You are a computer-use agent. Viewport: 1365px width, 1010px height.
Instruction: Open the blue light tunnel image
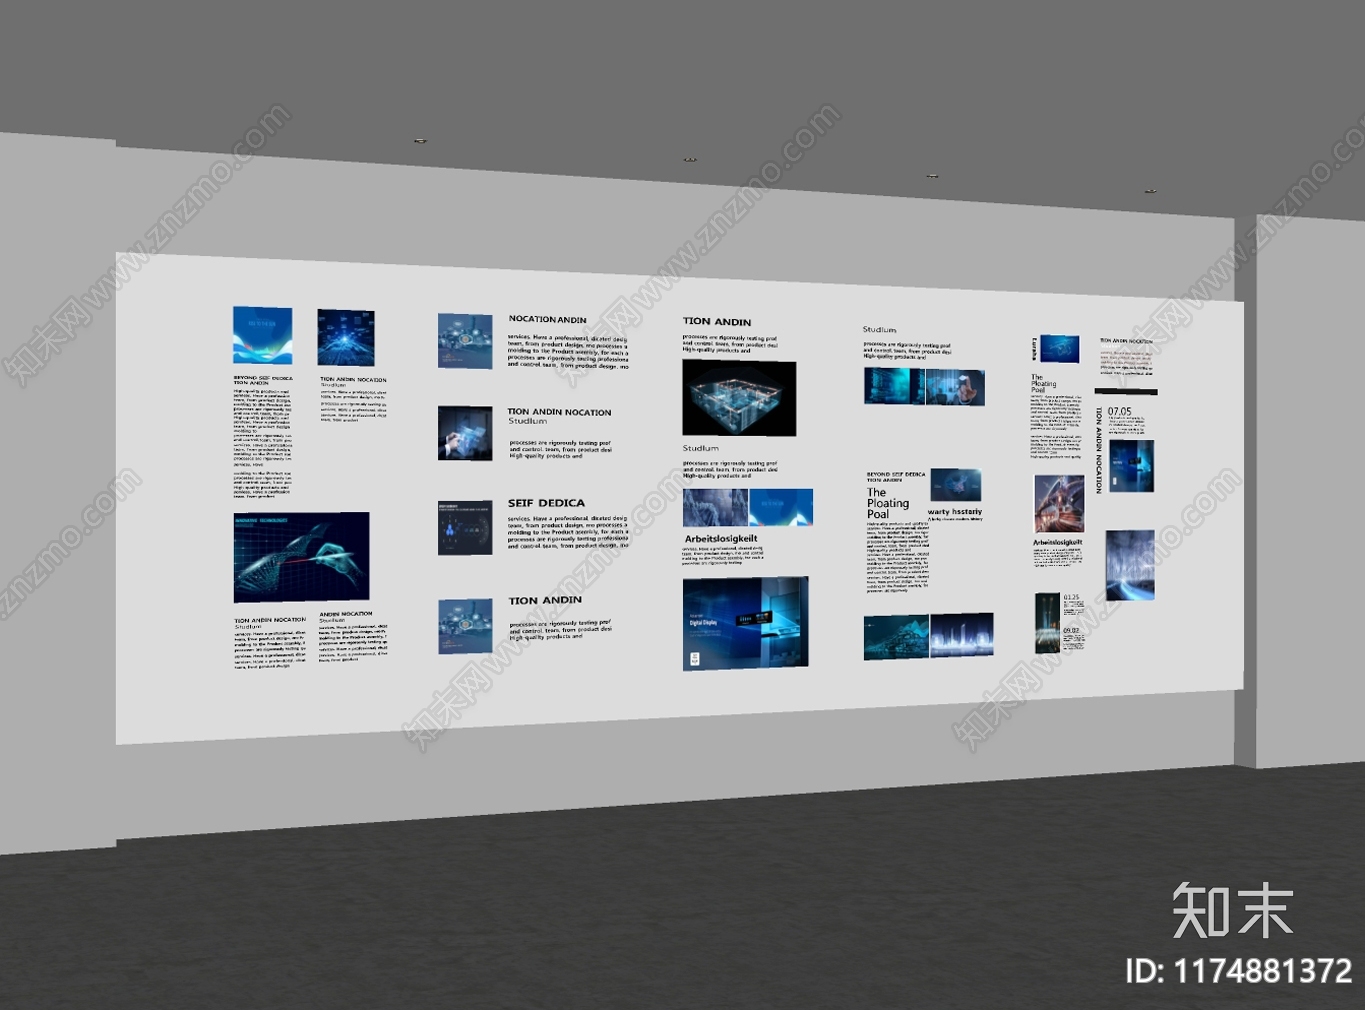1130,565
